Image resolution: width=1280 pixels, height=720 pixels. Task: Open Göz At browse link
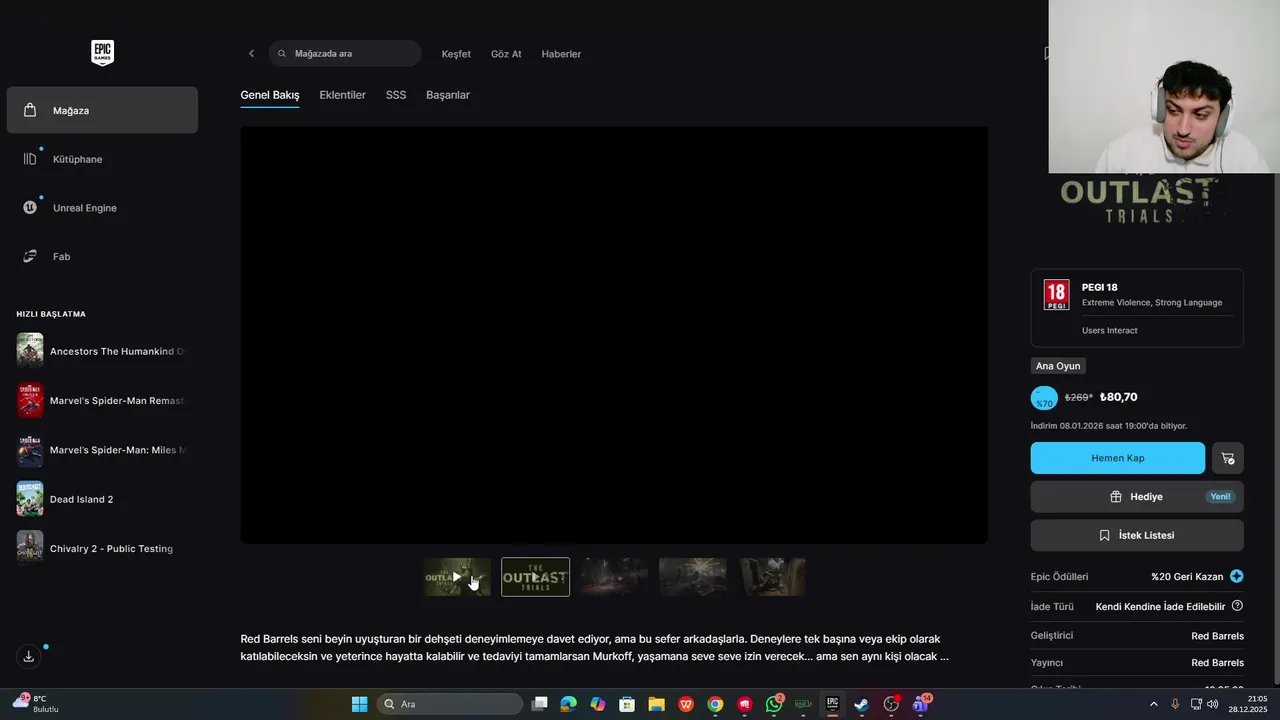pyautogui.click(x=506, y=54)
